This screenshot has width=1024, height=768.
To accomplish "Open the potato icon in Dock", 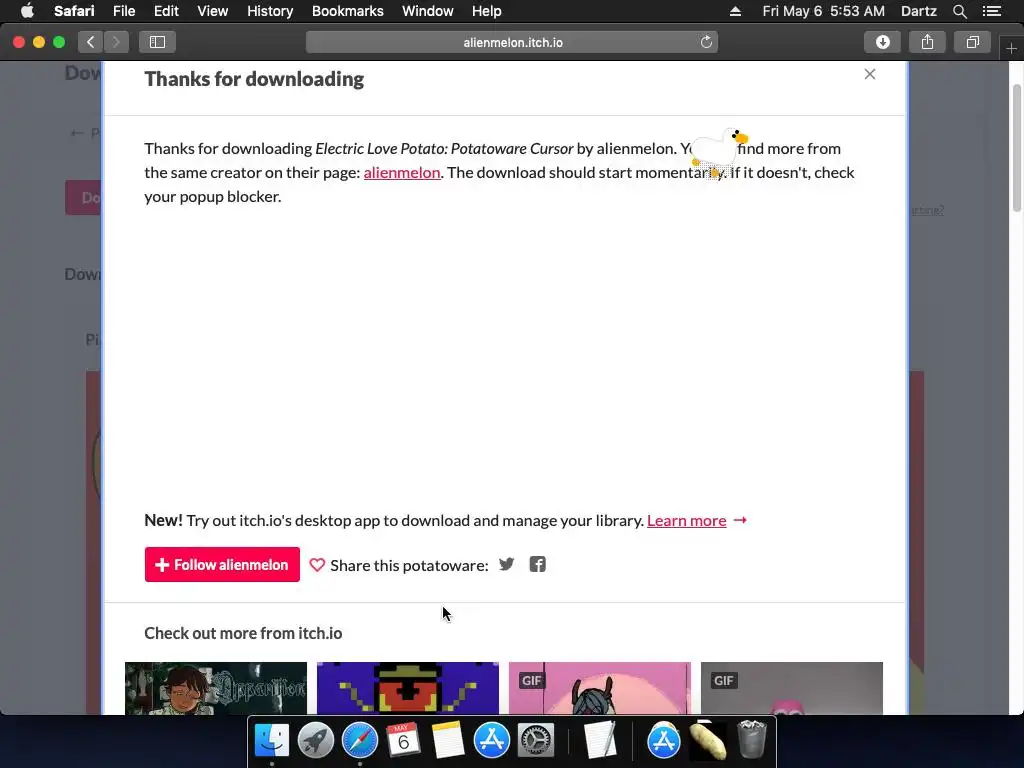I will click(707, 741).
